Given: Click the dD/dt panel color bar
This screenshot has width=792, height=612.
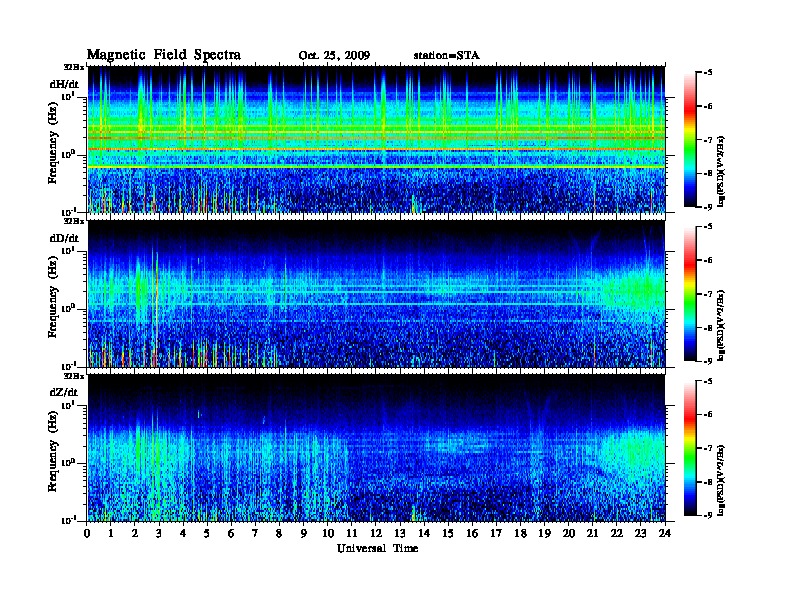Looking at the screenshot, I should pyautogui.click(x=690, y=293).
